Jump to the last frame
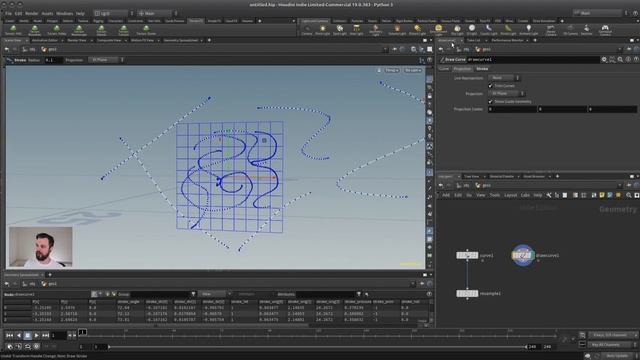The height and width of the screenshot is (360, 640). (x=46, y=336)
